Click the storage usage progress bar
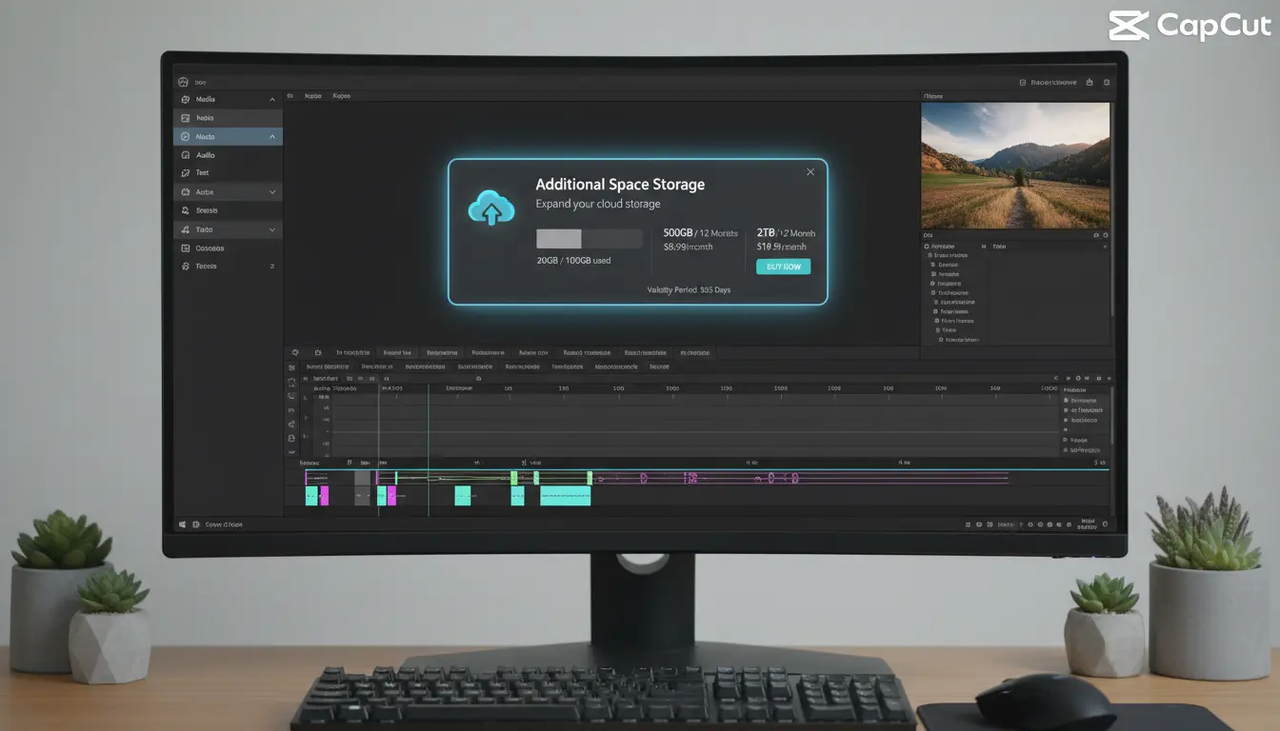1280x731 pixels. (589, 238)
